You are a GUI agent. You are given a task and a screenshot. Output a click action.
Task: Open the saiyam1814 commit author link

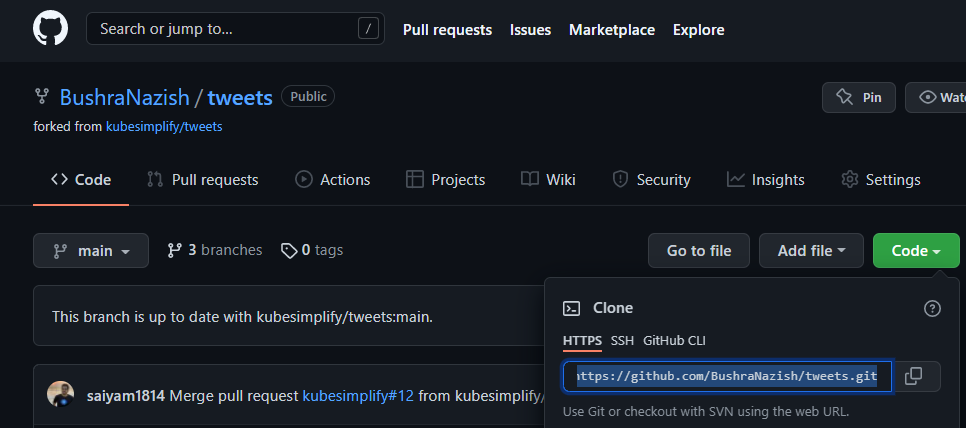tap(126, 396)
